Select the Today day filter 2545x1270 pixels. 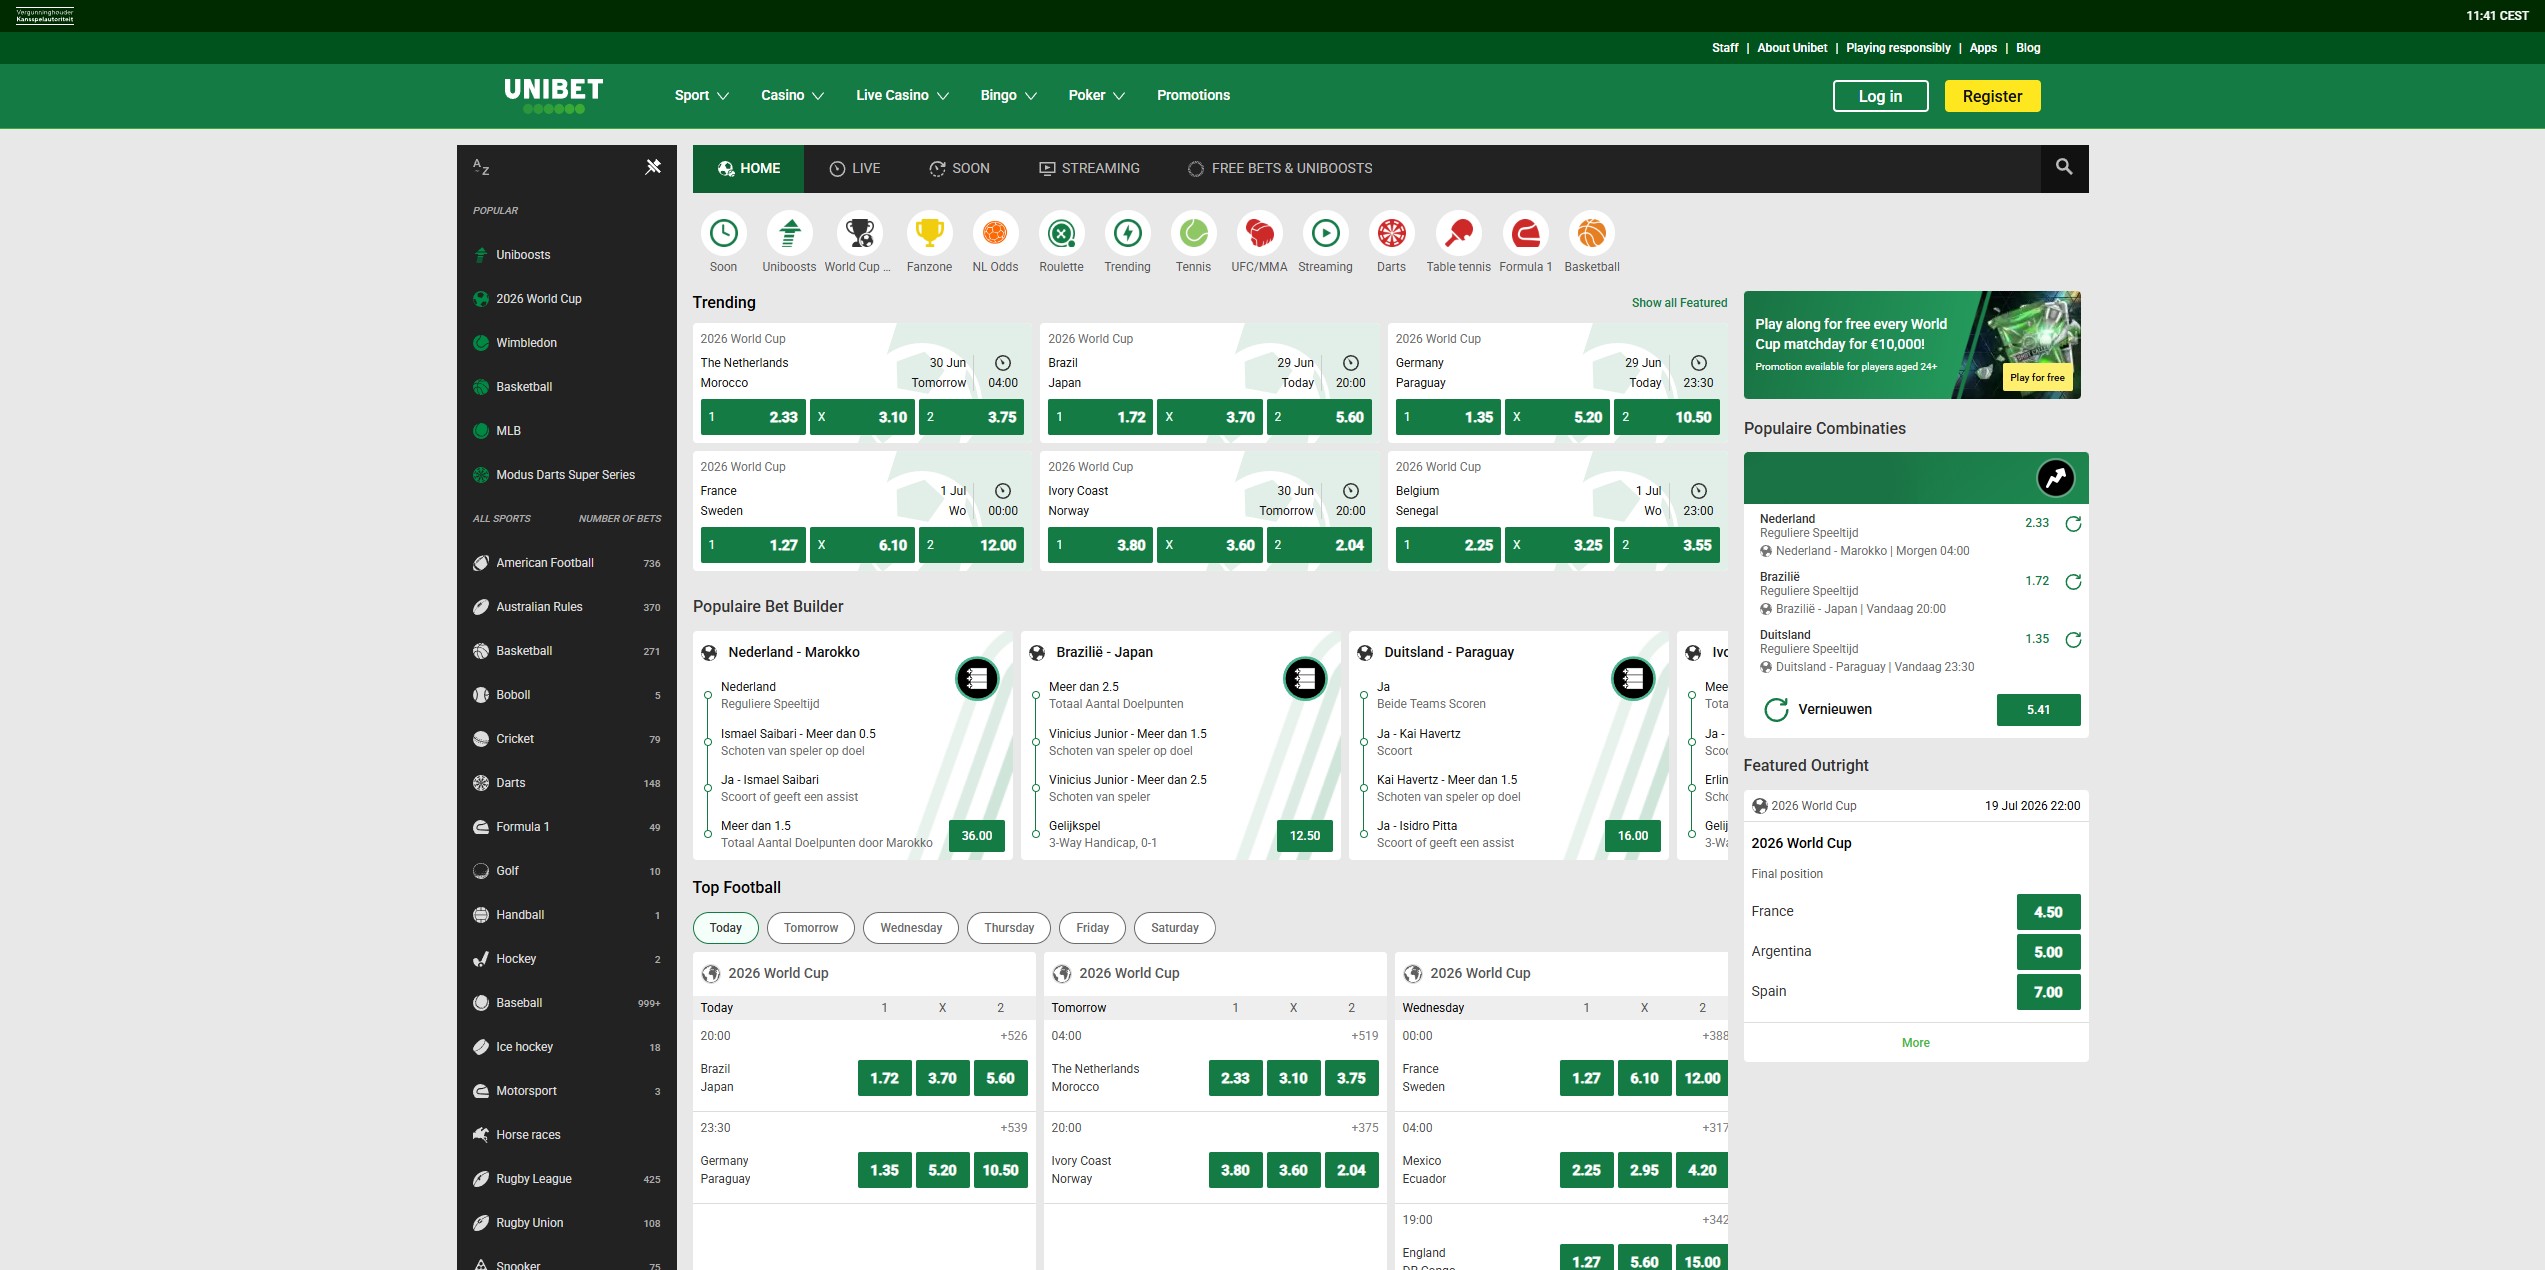[x=726, y=928]
